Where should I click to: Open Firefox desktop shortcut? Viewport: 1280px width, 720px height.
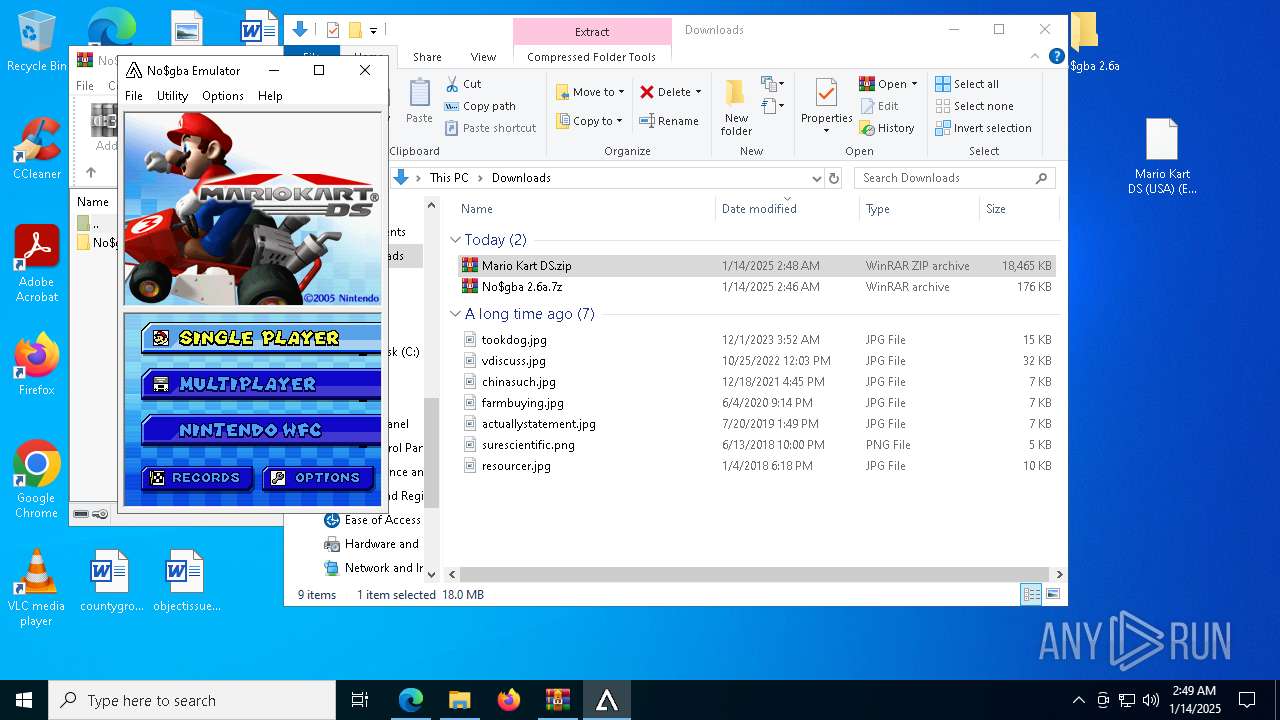37,364
